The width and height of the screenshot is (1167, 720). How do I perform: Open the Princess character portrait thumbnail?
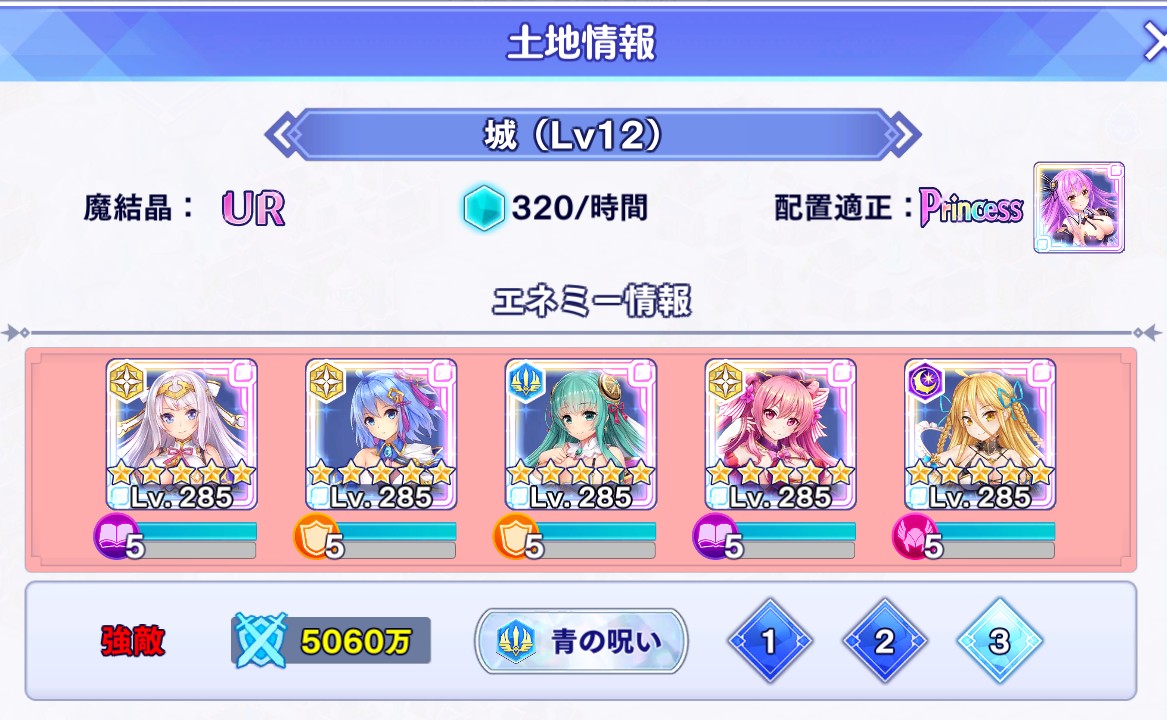tap(1078, 208)
